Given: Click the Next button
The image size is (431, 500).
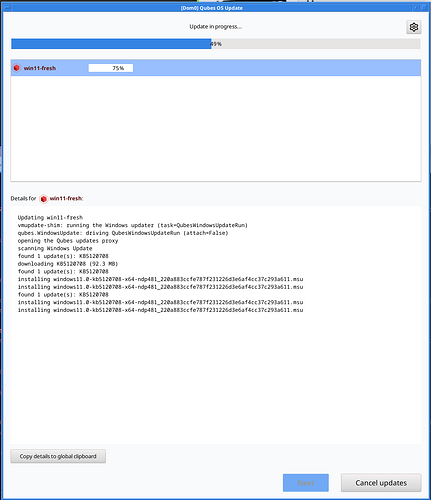Looking at the screenshot, I should pyautogui.click(x=306, y=483).
